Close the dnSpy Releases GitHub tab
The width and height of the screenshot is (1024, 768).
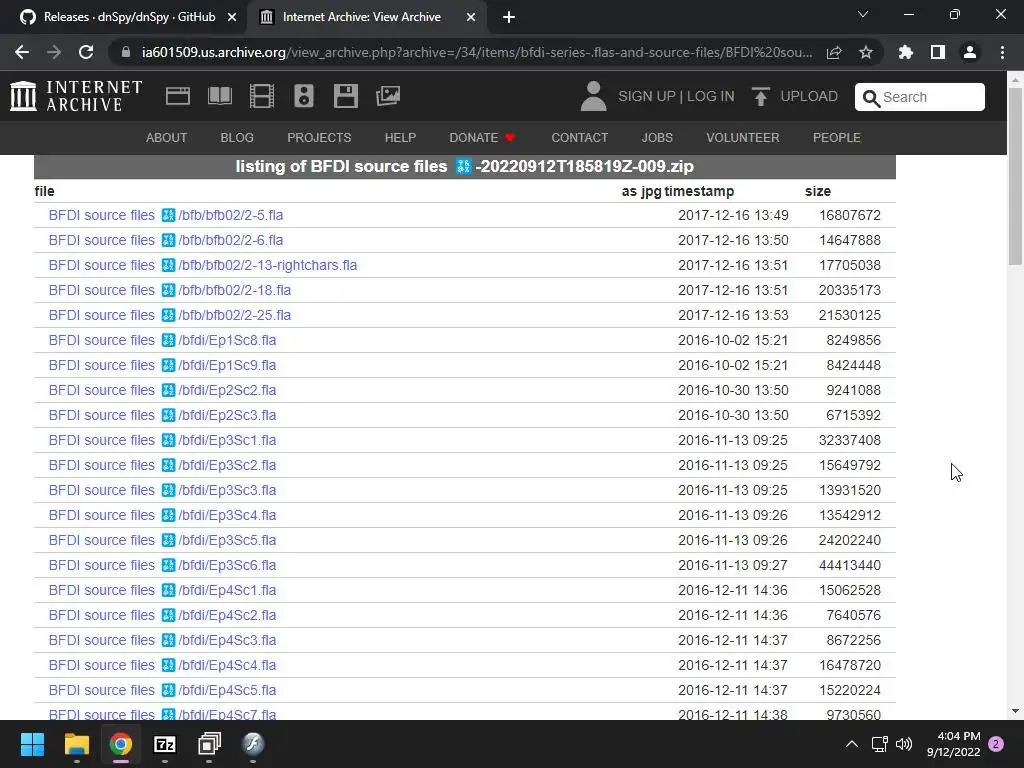pyautogui.click(x=231, y=17)
